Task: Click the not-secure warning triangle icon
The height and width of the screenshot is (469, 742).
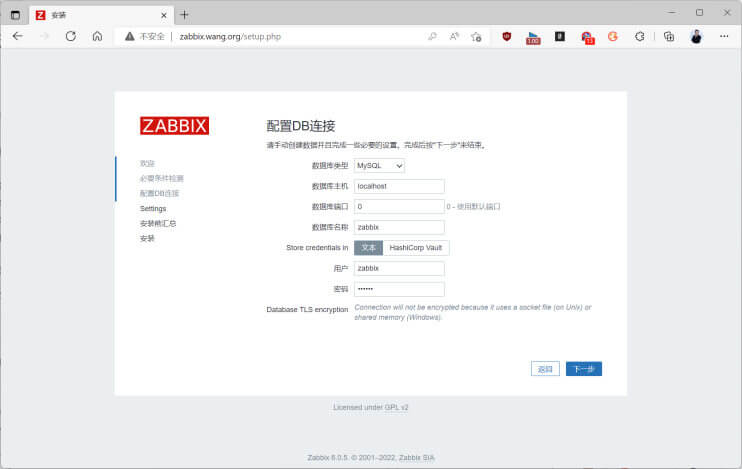Action: [x=130, y=36]
